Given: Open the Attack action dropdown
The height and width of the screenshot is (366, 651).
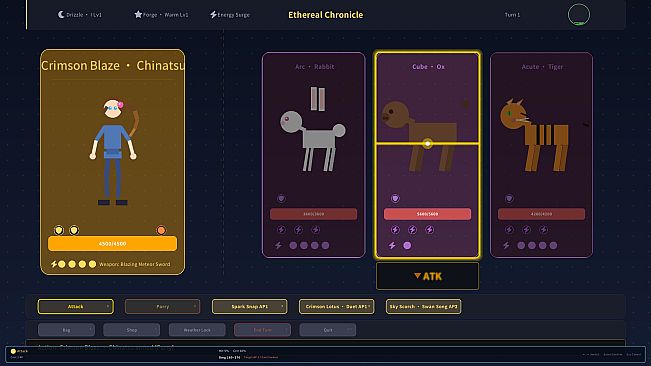Looking at the screenshot, I should (x=76, y=307).
